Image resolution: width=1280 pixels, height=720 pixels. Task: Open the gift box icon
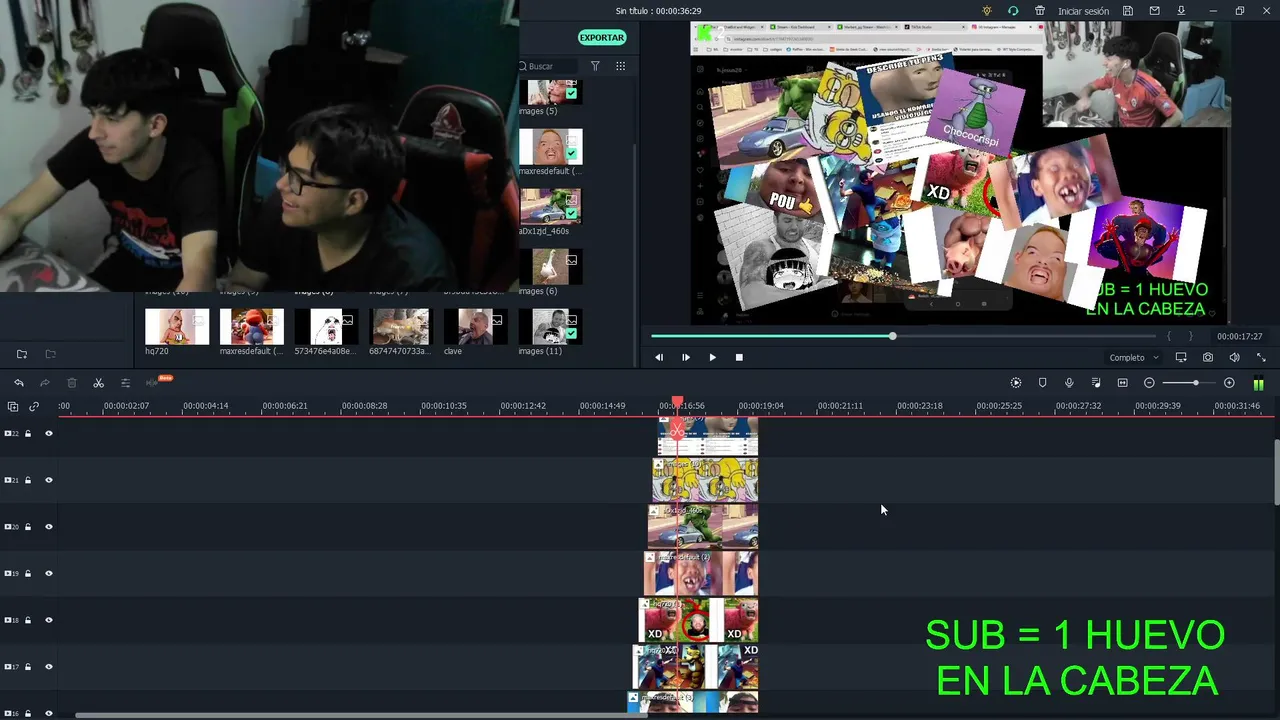point(1040,11)
